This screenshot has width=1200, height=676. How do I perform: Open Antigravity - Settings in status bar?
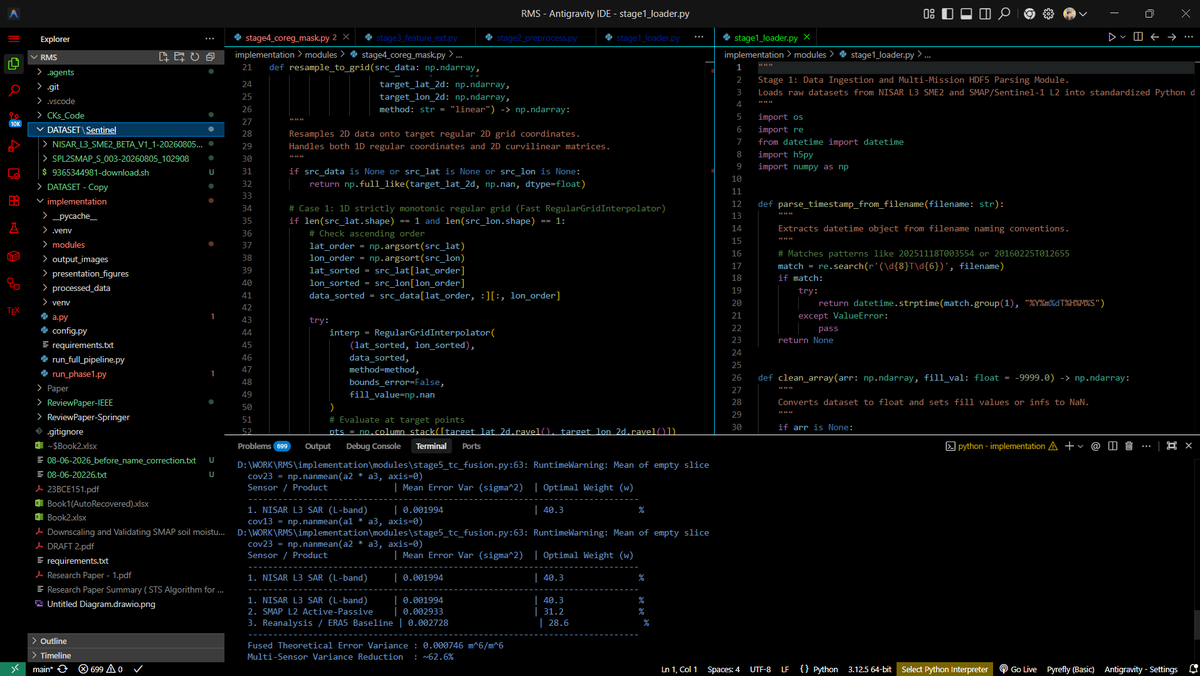pyautogui.click(x=1141, y=669)
